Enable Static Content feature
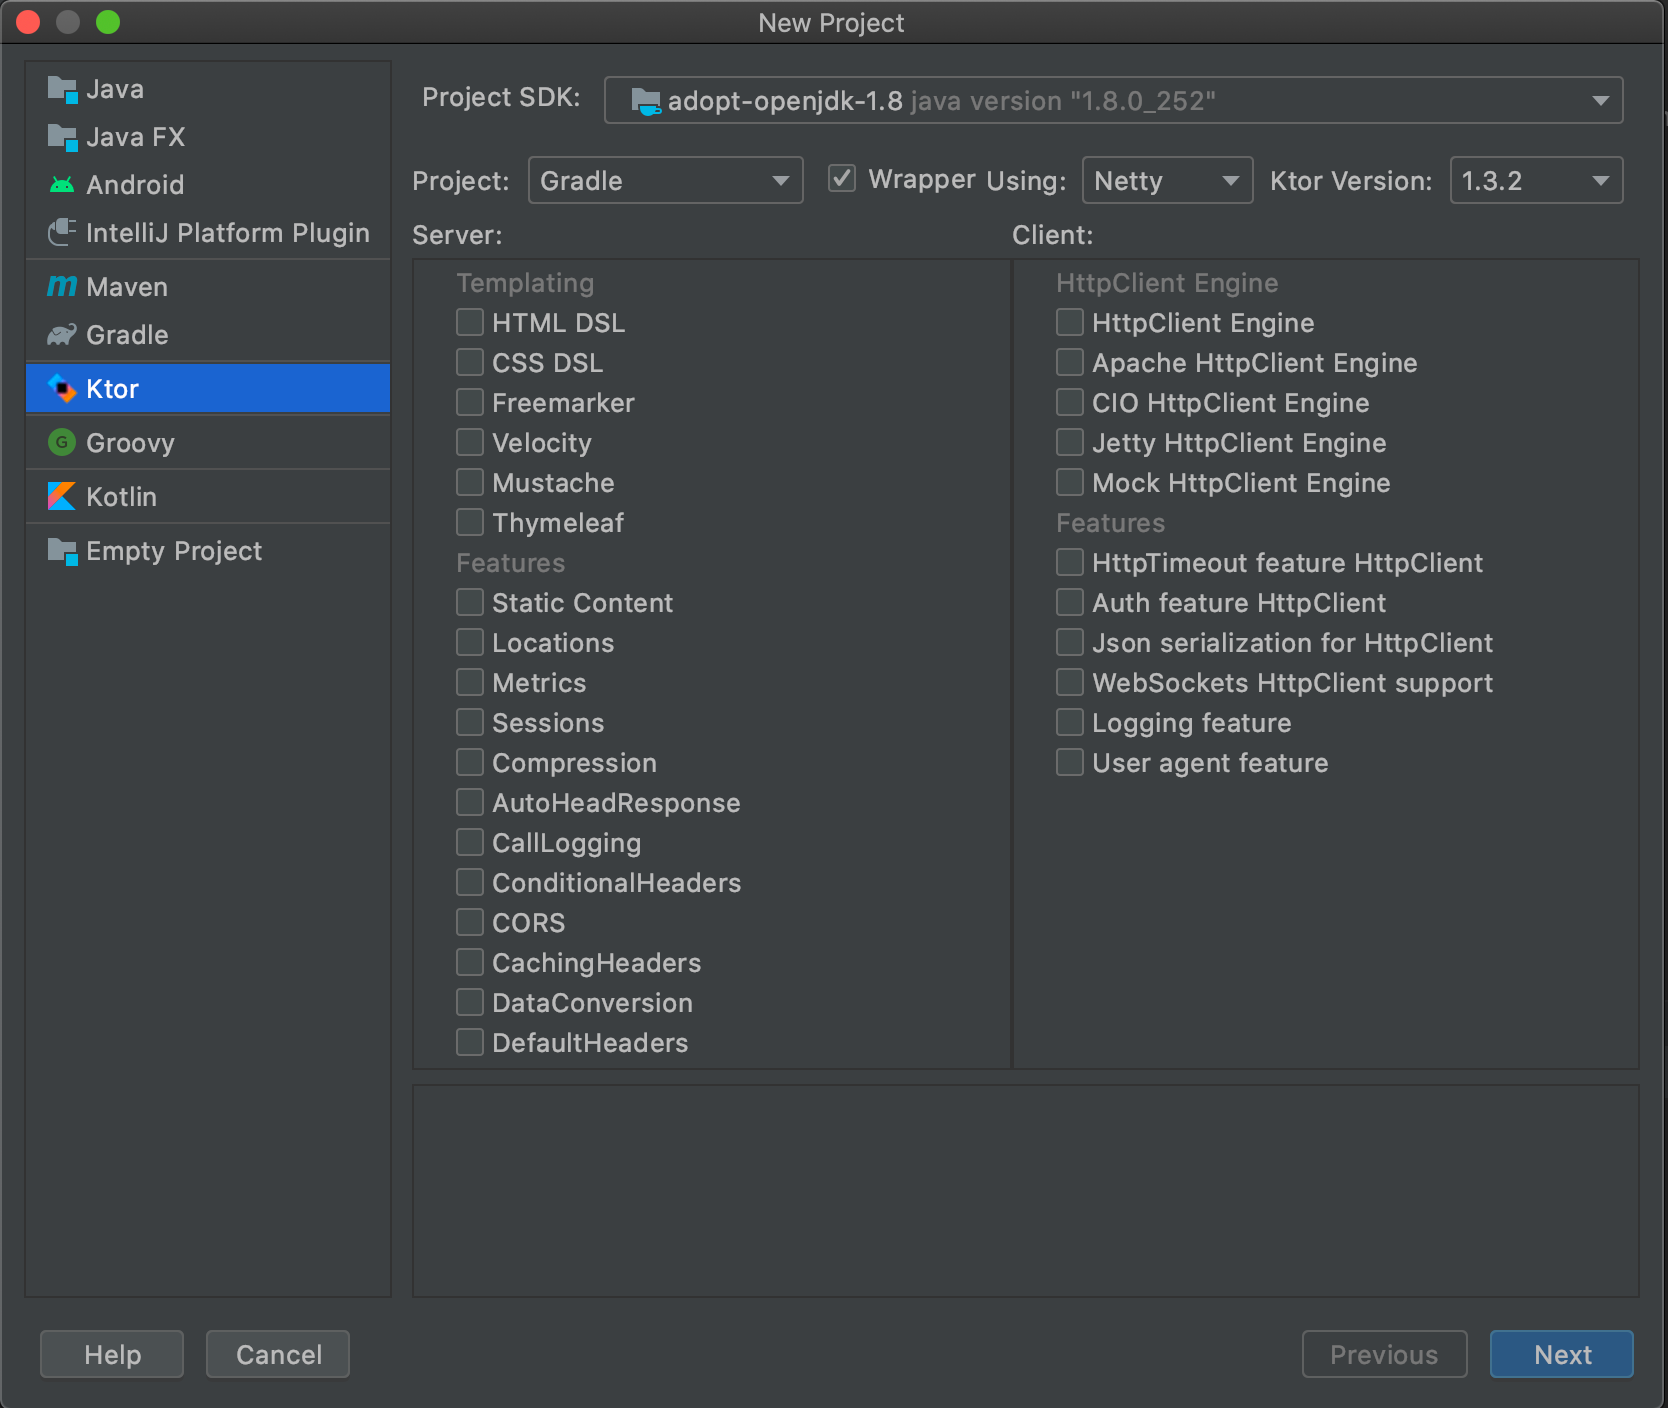 click(470, 602)
